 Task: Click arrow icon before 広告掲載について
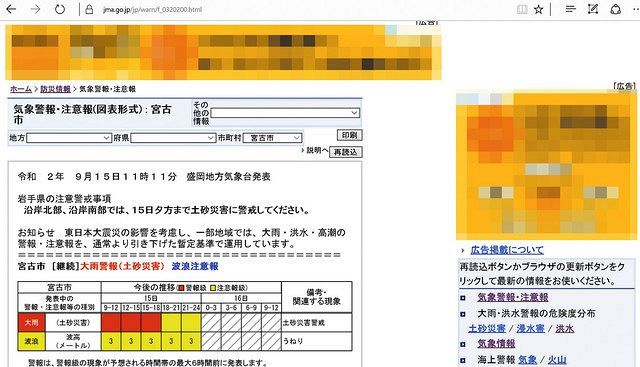pos(462,250)
